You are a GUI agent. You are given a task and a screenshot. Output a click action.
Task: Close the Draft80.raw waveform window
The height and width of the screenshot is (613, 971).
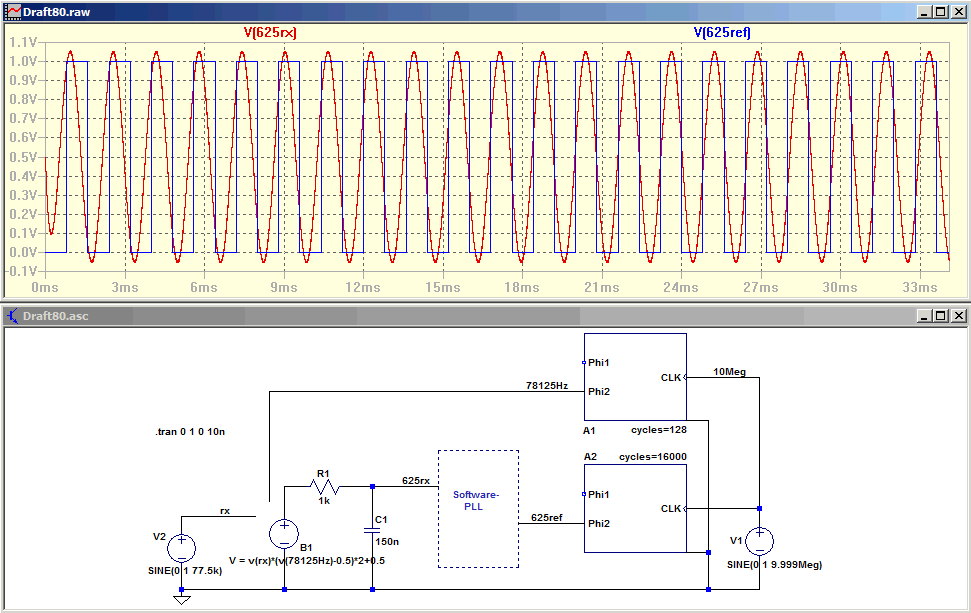tap(958, 12)
